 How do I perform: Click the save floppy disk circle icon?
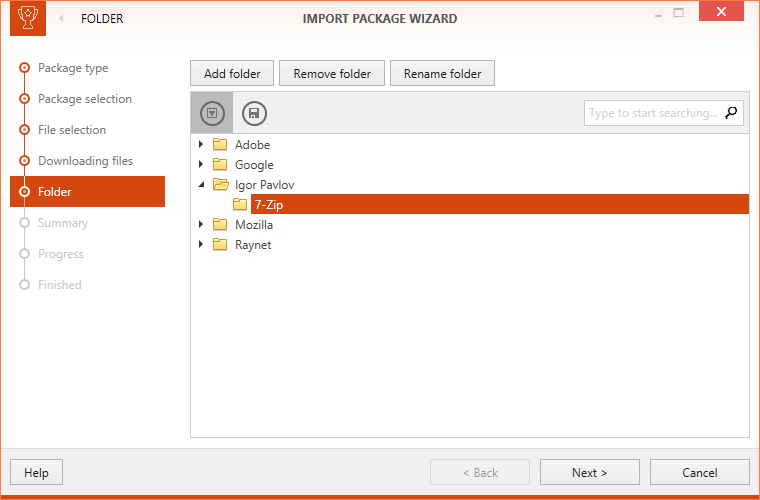(x=254, y=113)
